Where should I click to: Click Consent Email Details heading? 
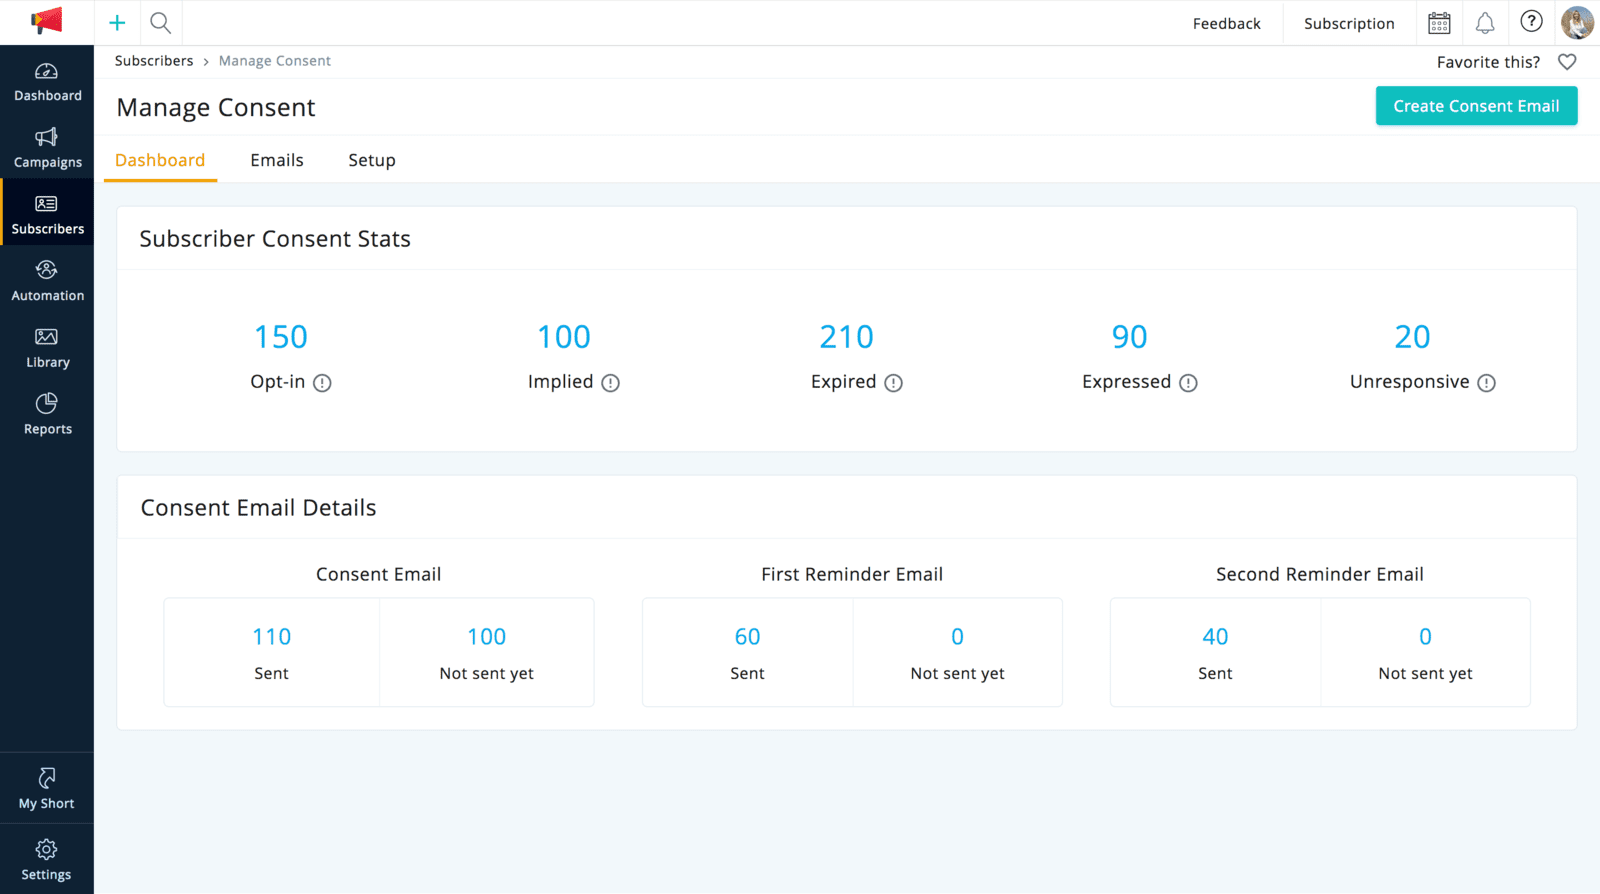(258, 508)
